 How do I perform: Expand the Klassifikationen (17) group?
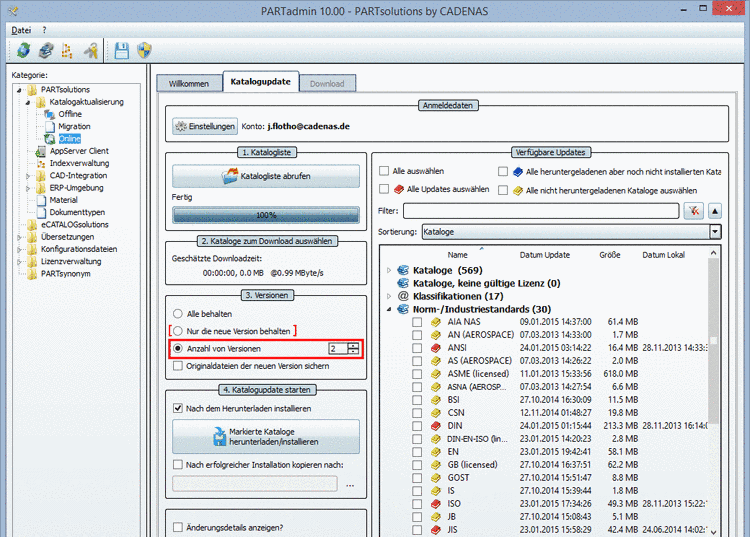coord(389,296)
